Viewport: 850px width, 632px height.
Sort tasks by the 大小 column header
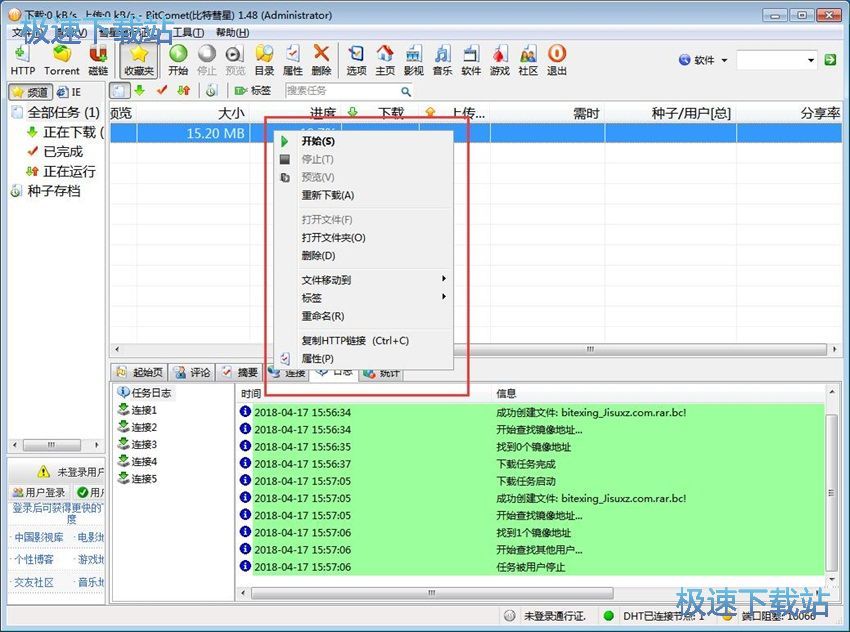(194, 113)
